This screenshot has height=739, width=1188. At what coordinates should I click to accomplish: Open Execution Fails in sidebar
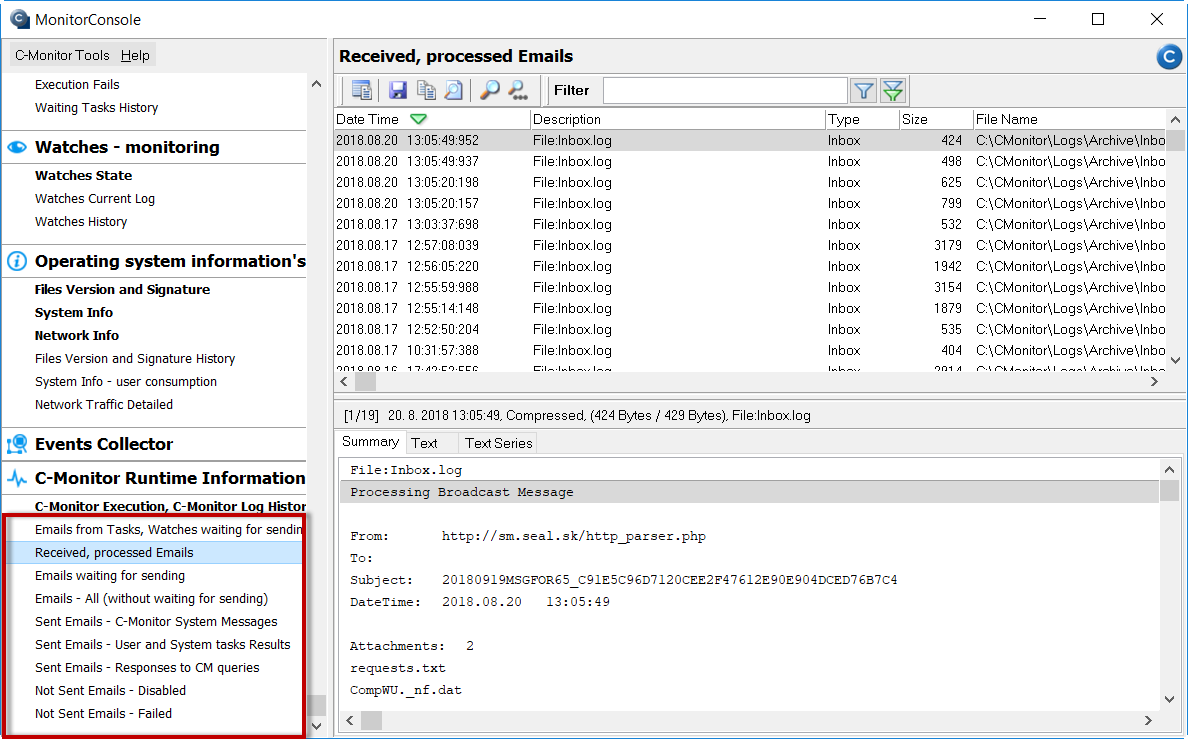click(77, 85)
